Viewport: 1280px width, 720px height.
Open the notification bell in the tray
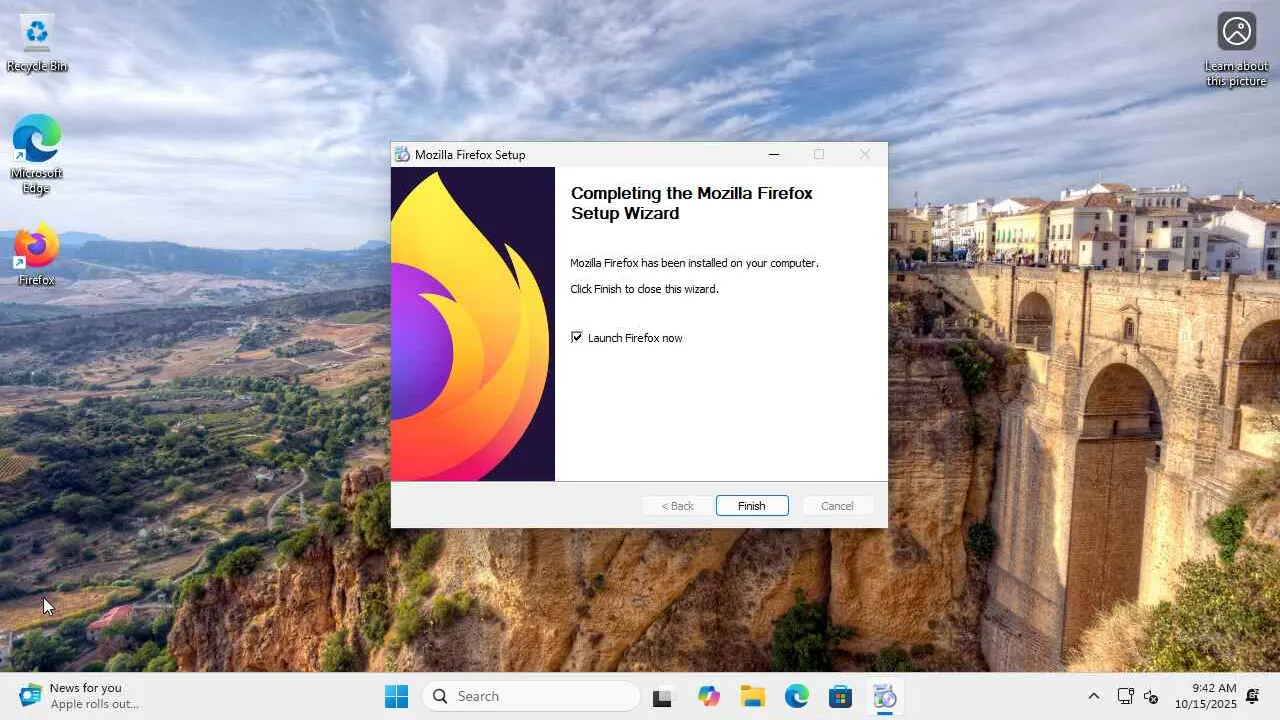[x=1252, y=696]
